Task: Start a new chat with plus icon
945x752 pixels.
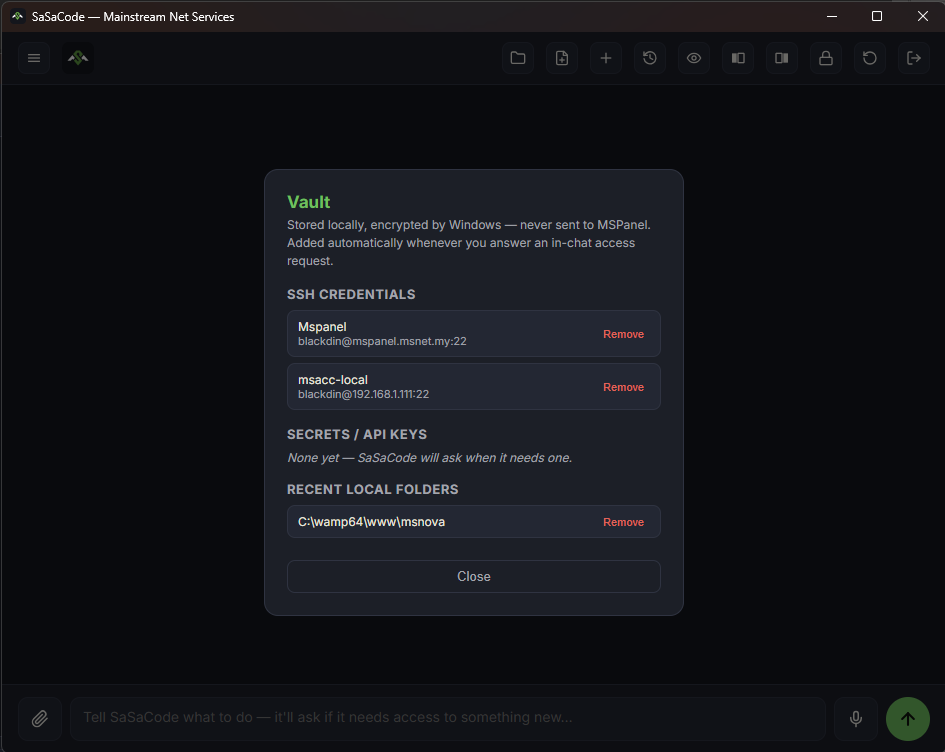Action: point(606,58)
